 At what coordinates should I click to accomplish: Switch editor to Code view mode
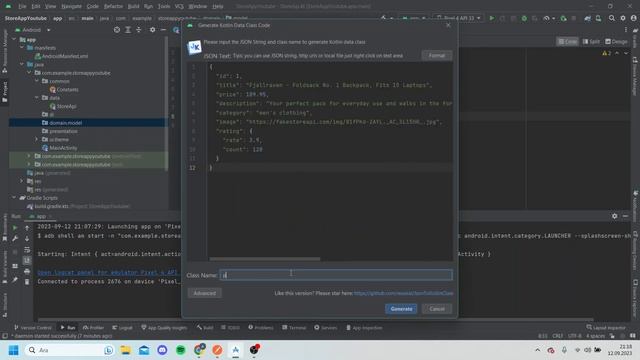[567, 42]
